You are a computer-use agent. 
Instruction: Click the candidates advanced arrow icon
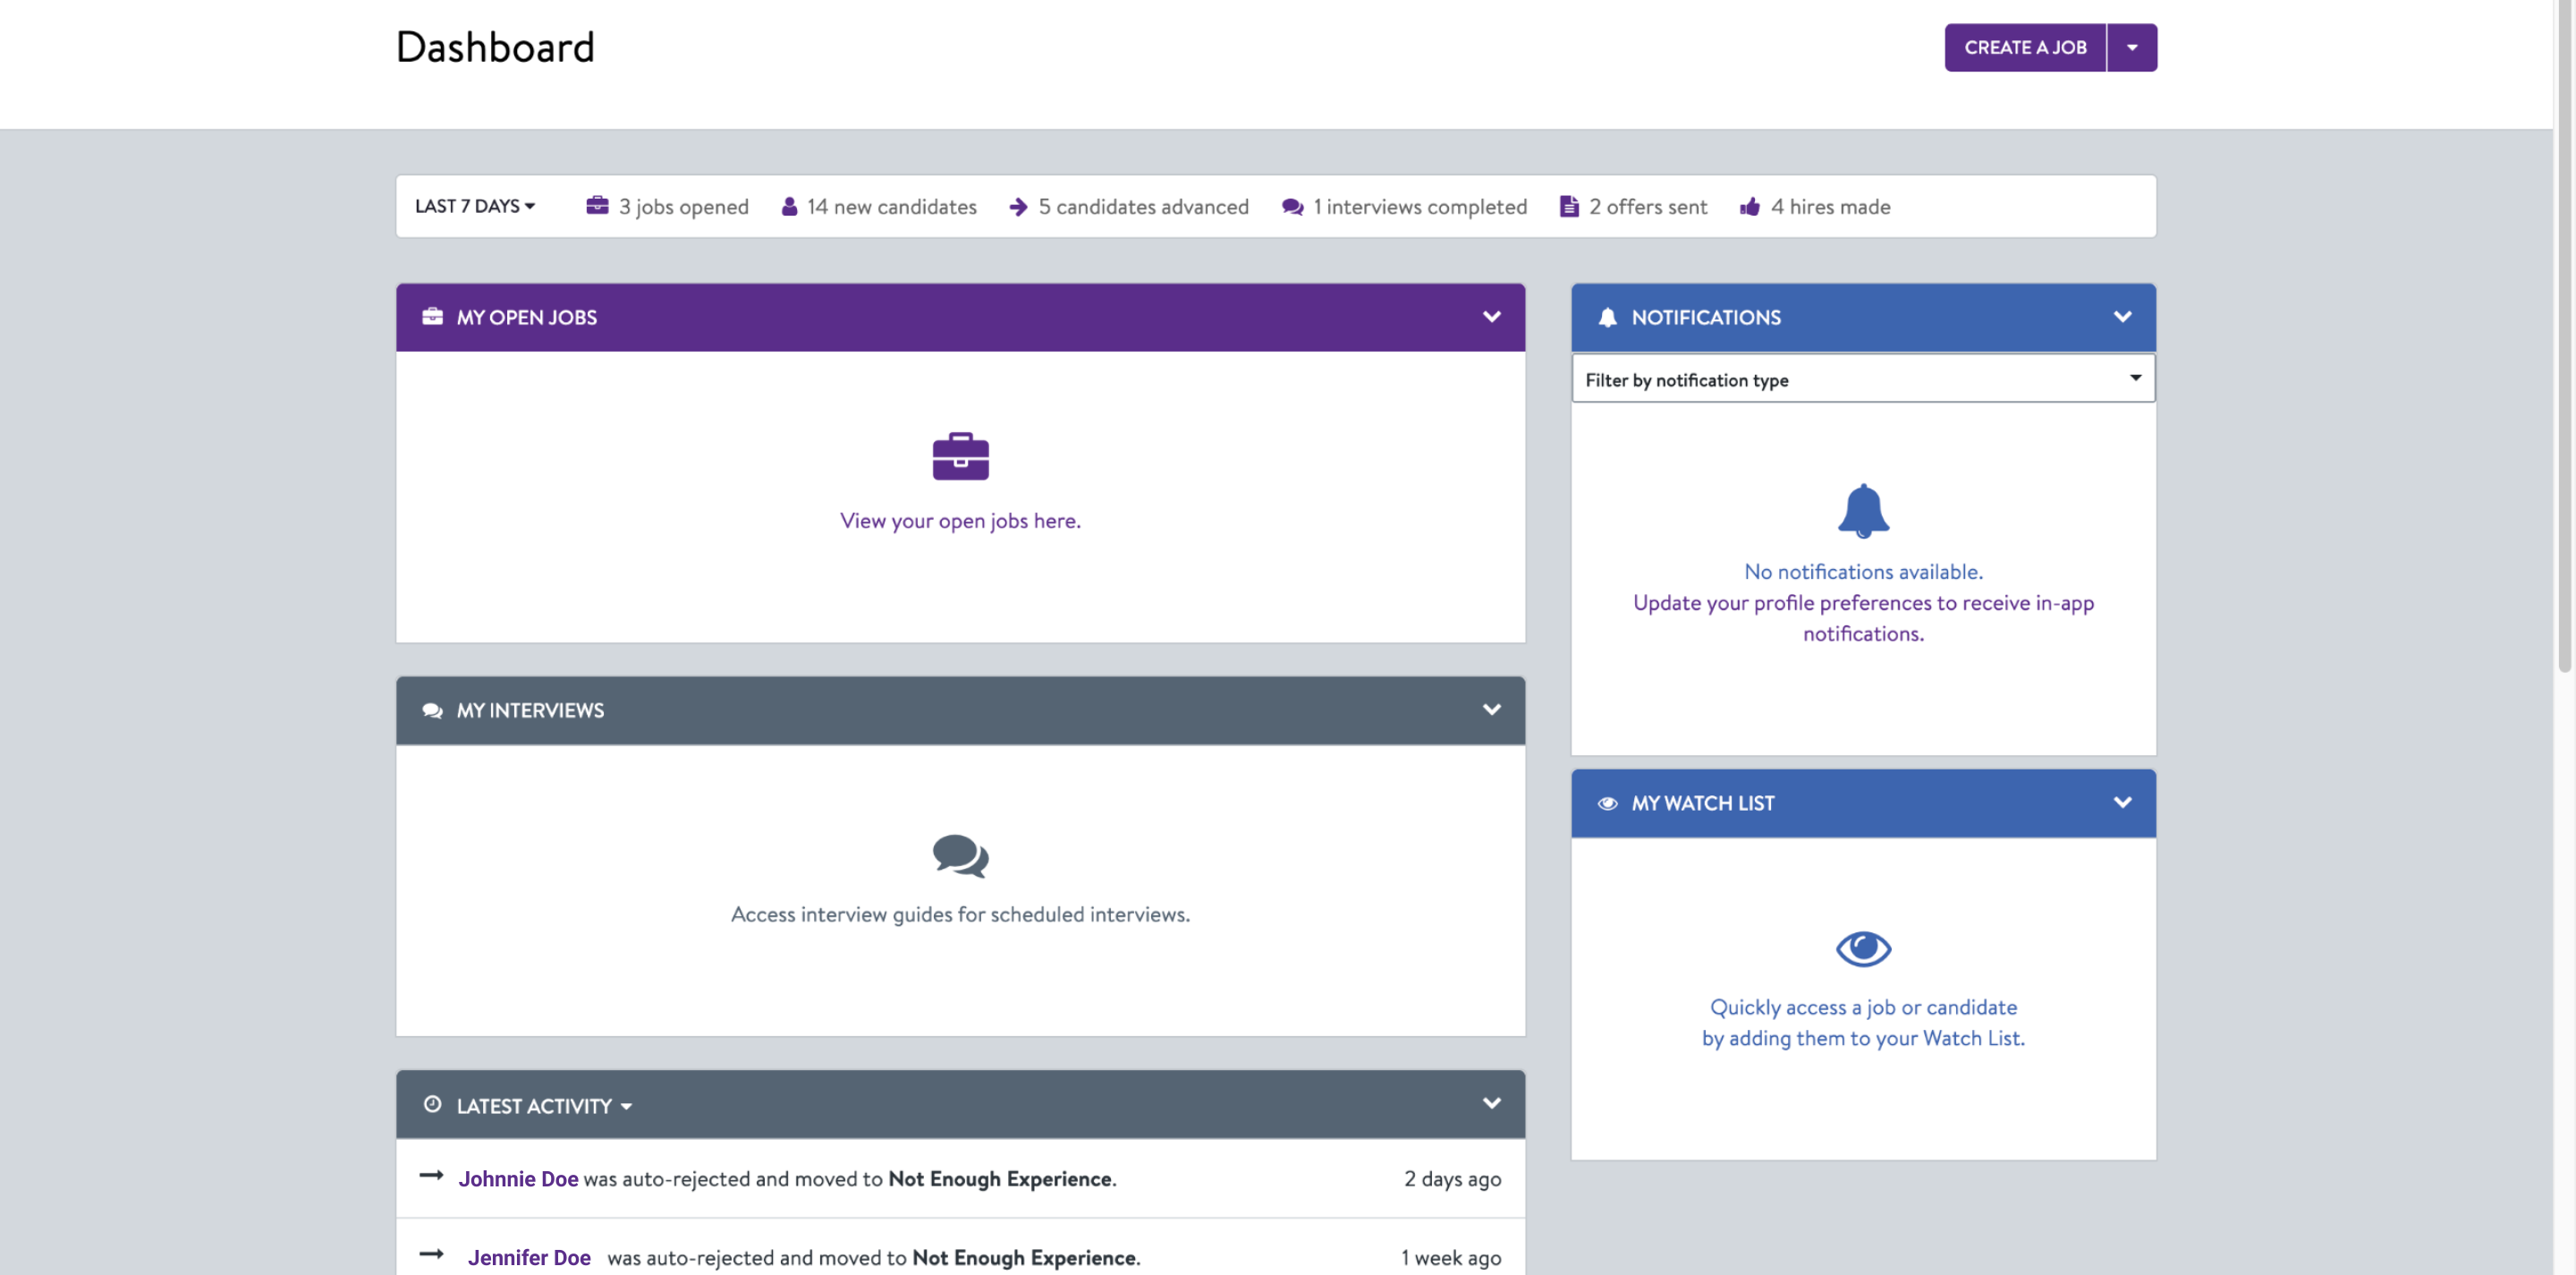pyautogui.click(x=1018, y=207)
